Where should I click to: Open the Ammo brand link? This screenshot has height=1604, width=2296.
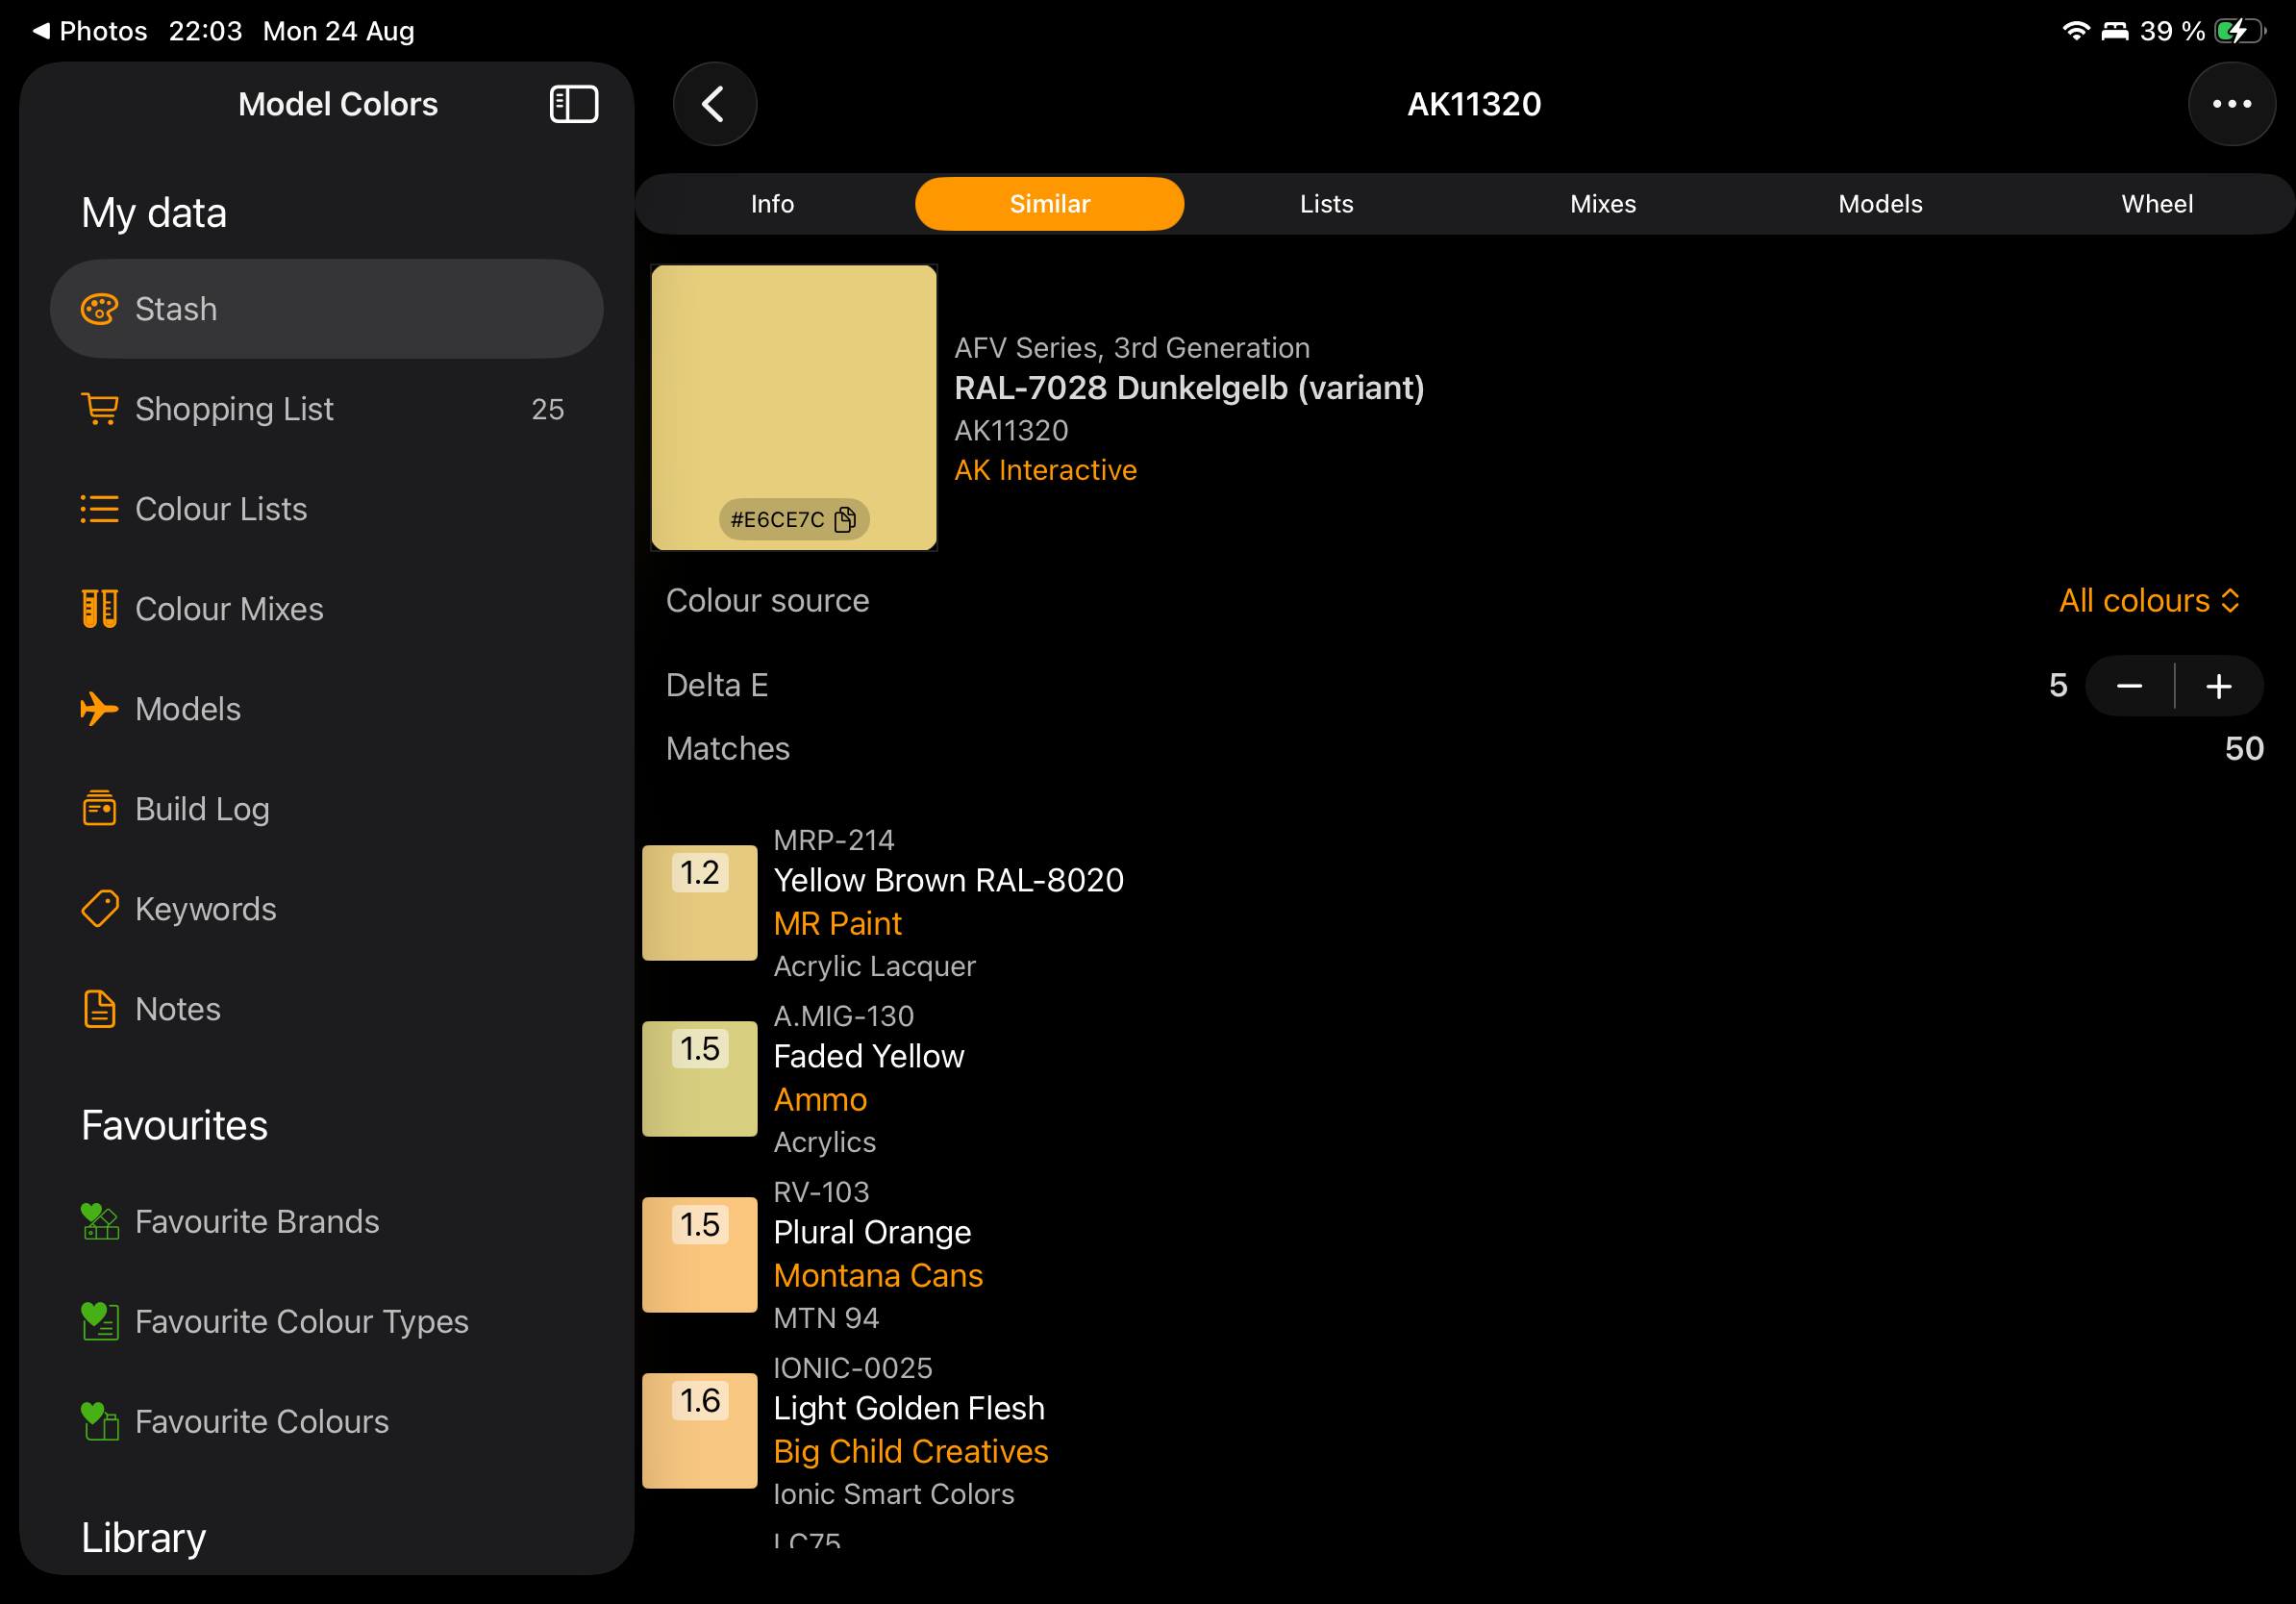(820, 1099)
